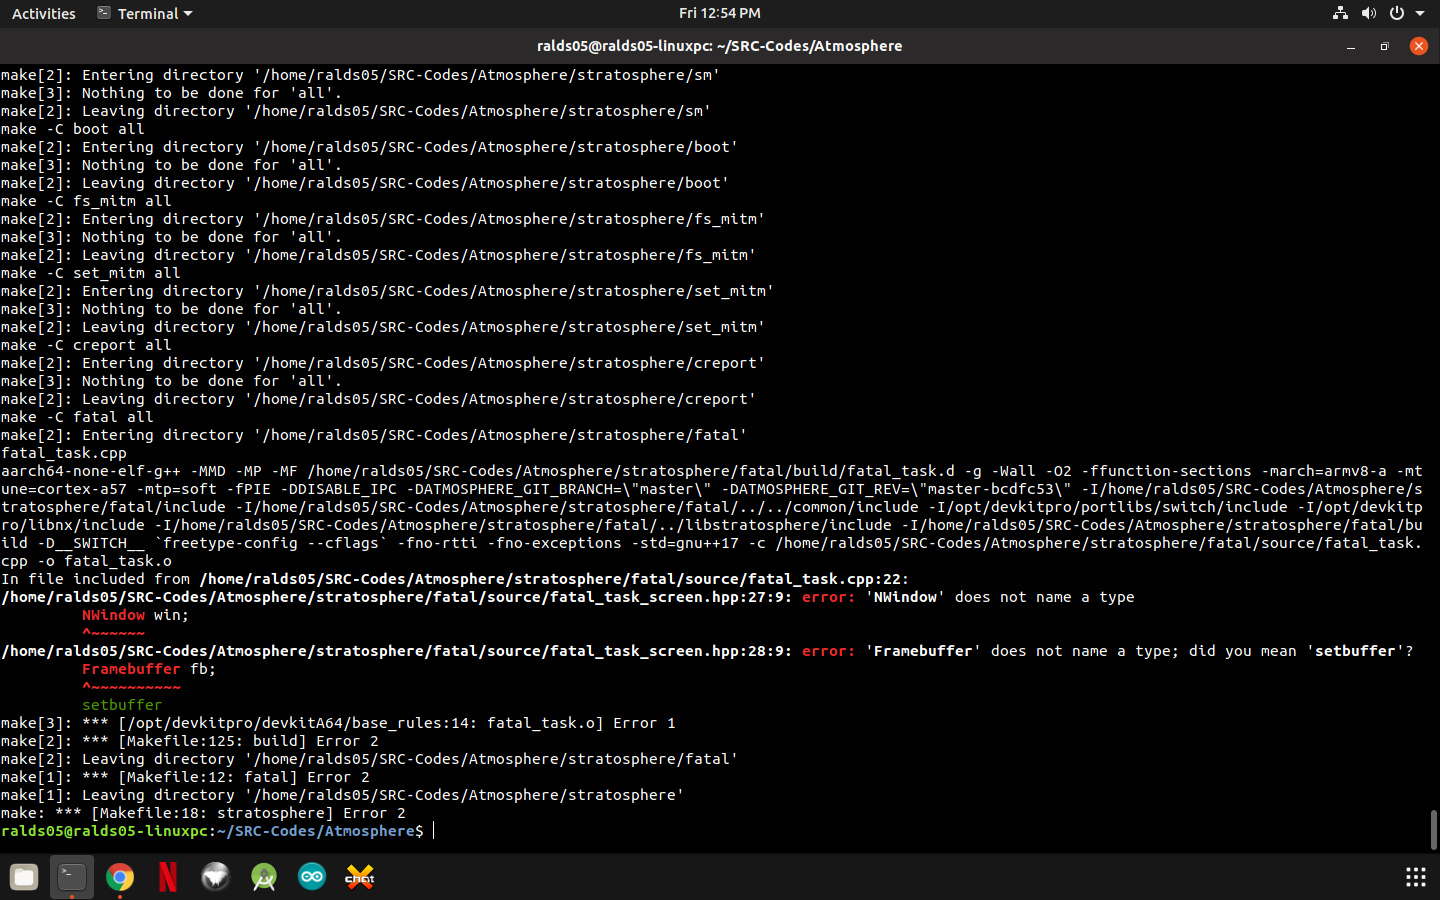The height and width of the screenshot is (900, 1440).
Task: Open the Show Applications grid
Action: (1416, 877)
